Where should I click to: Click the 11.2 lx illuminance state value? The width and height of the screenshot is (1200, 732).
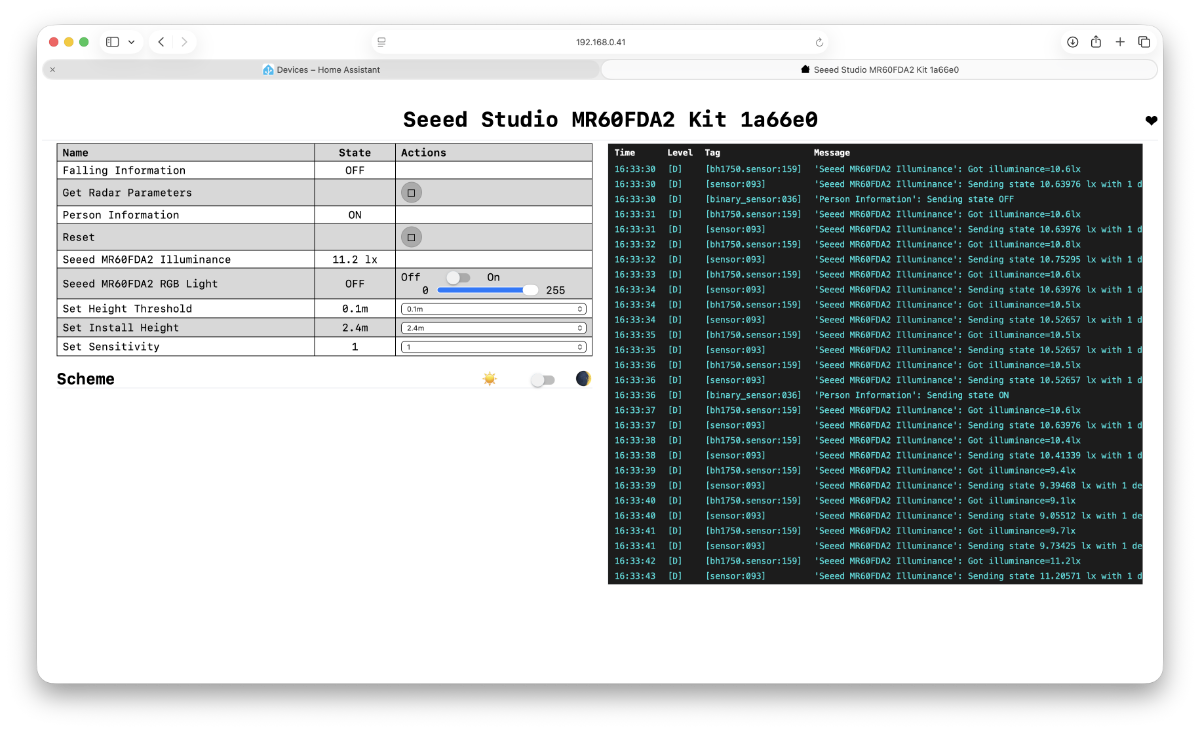[x=355, y=260]
